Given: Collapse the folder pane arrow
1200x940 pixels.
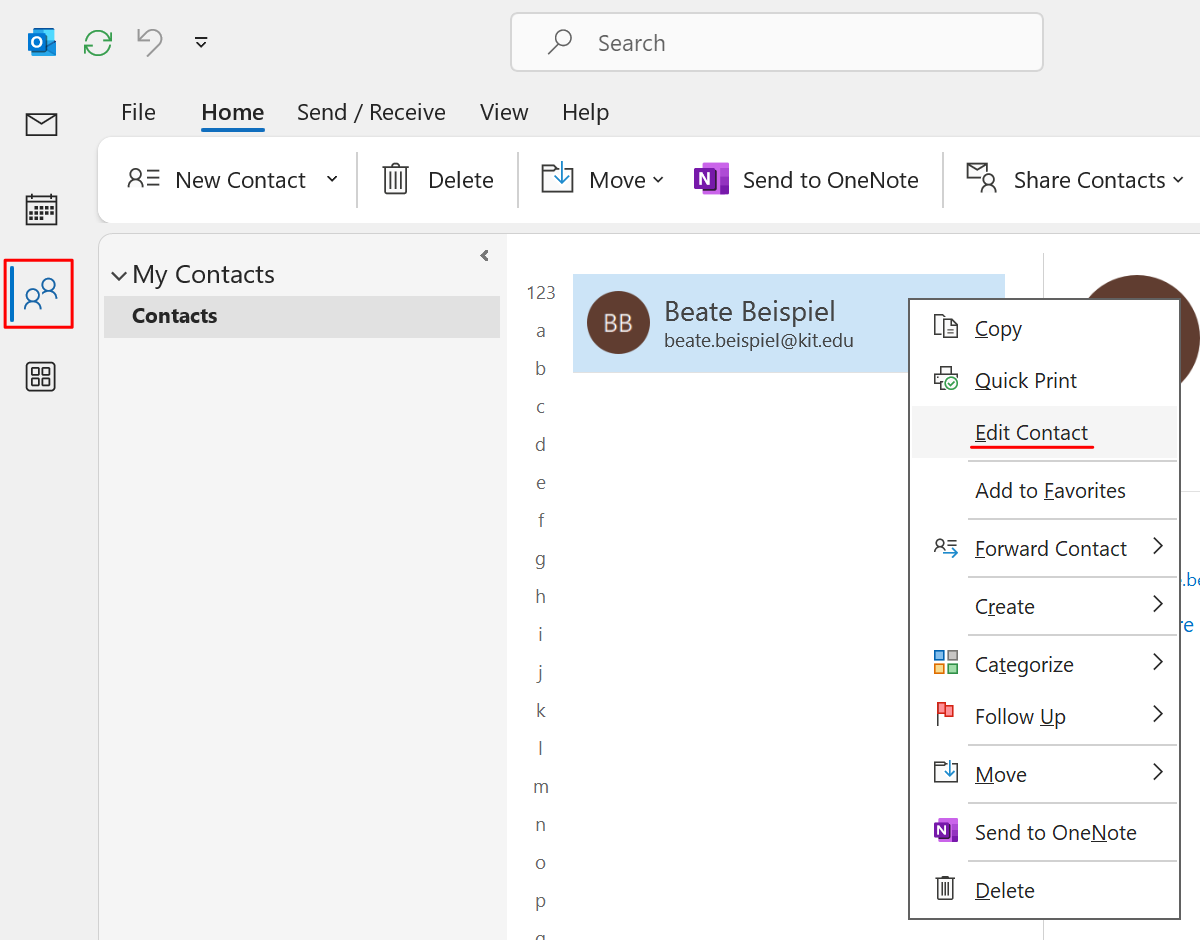Looking at the screenshot, I should click(484, 256).
